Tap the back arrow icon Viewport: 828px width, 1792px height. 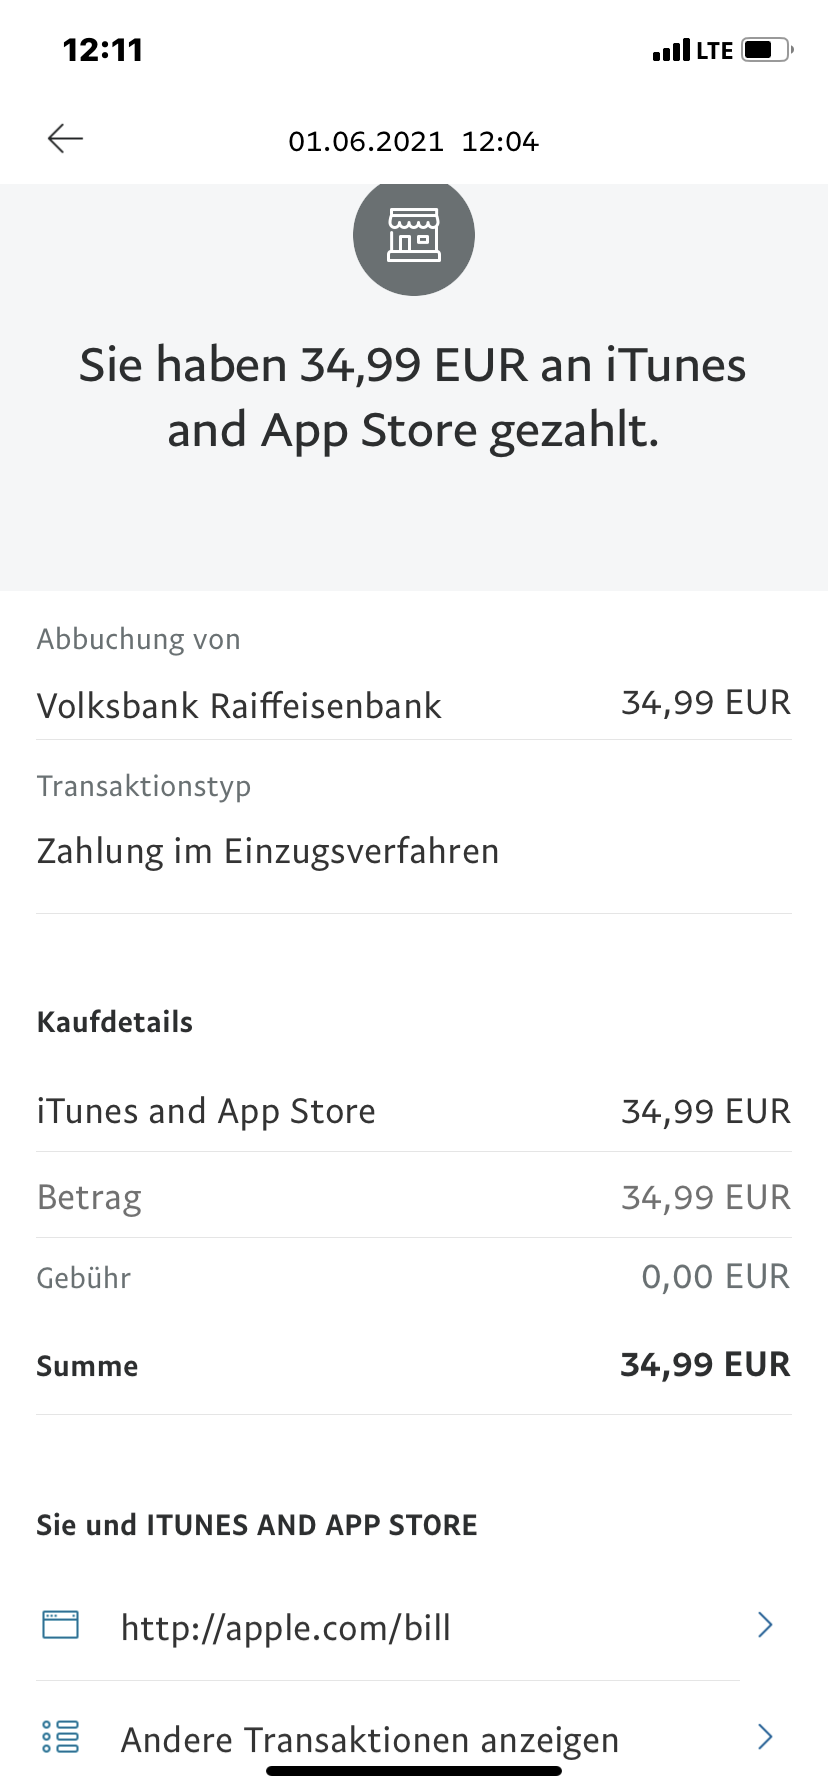click(x=65, y=139)
